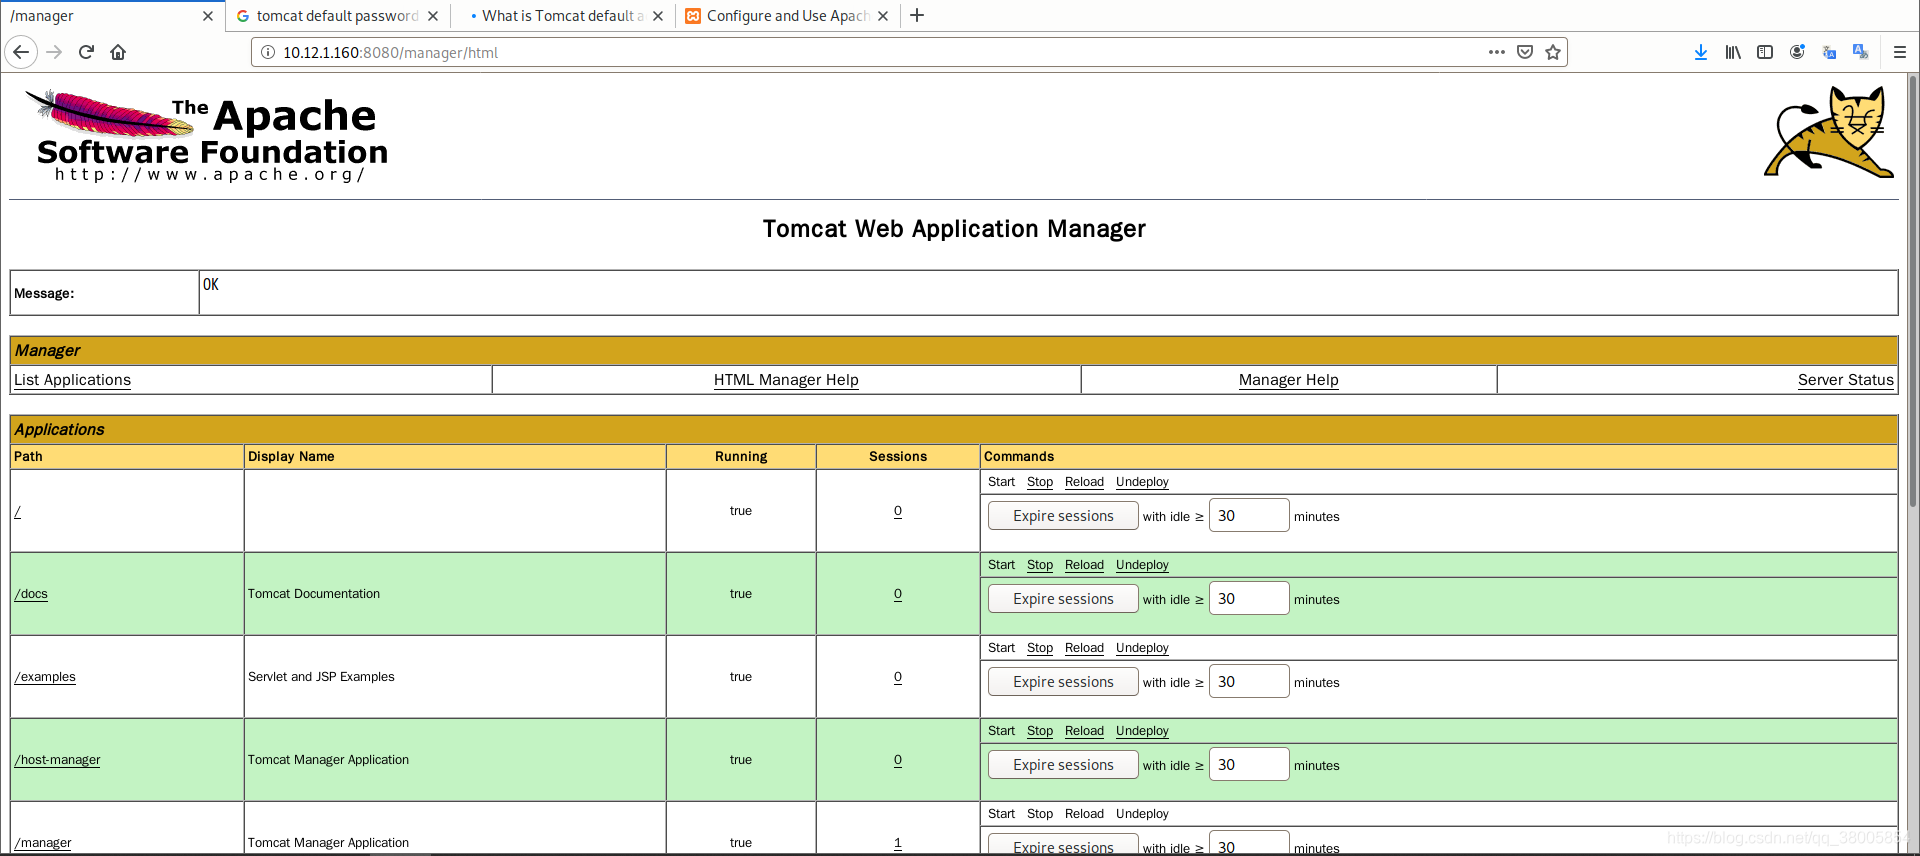Image resolution: width=1920 pixels, height=856 pixels.
Task: Undeploy the root / application
Action: (1142, 482)
